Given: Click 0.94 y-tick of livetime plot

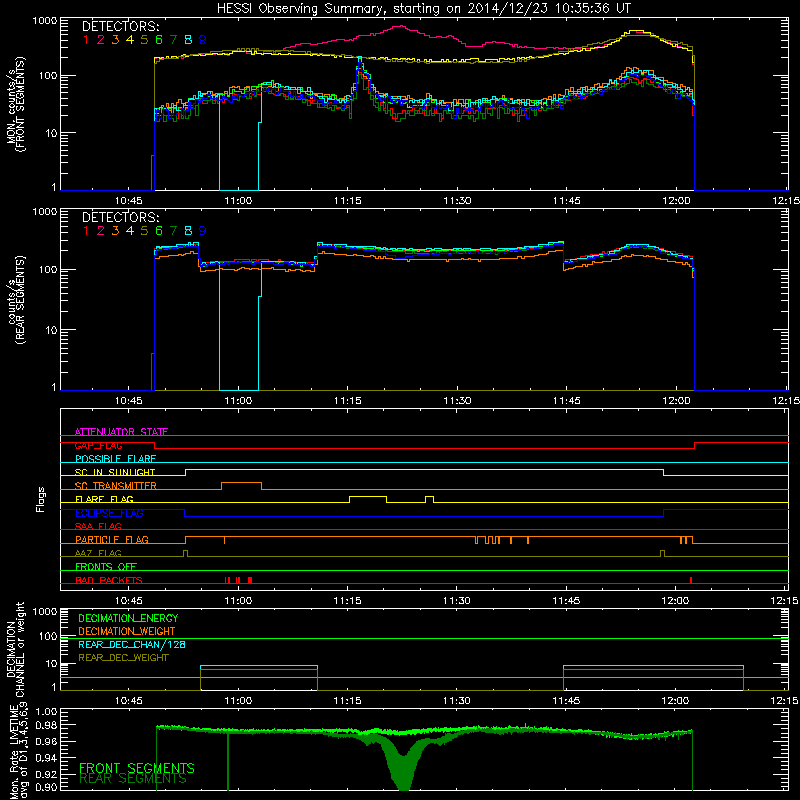Looking at the screenshot, I should 46,757.
